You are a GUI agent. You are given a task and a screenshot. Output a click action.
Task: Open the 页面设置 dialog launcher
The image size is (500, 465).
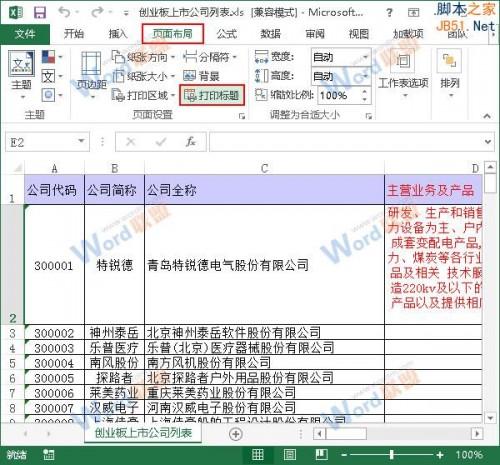pos(242,116)
